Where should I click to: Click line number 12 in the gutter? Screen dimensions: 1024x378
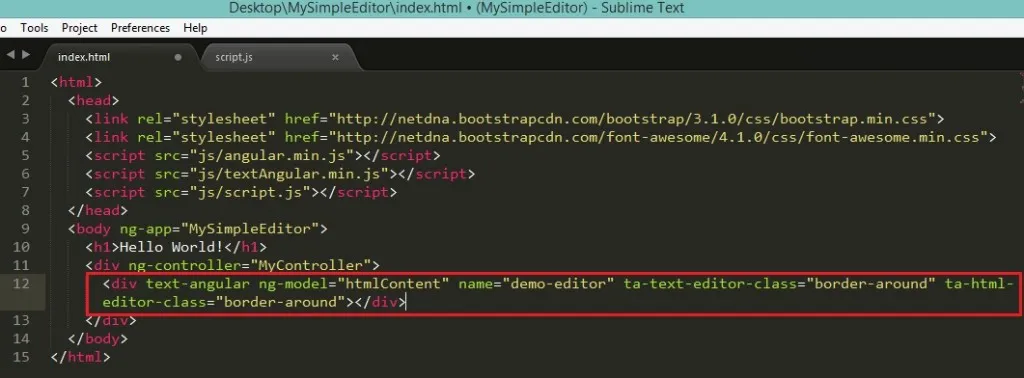(x=21, y=284)
